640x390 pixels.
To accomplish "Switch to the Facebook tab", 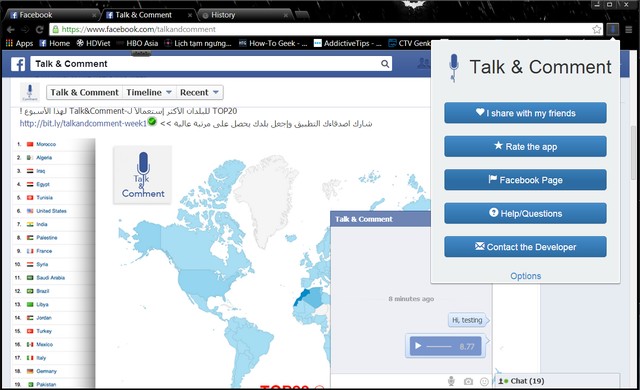I will pyautogui.click(x=51, y=15).
